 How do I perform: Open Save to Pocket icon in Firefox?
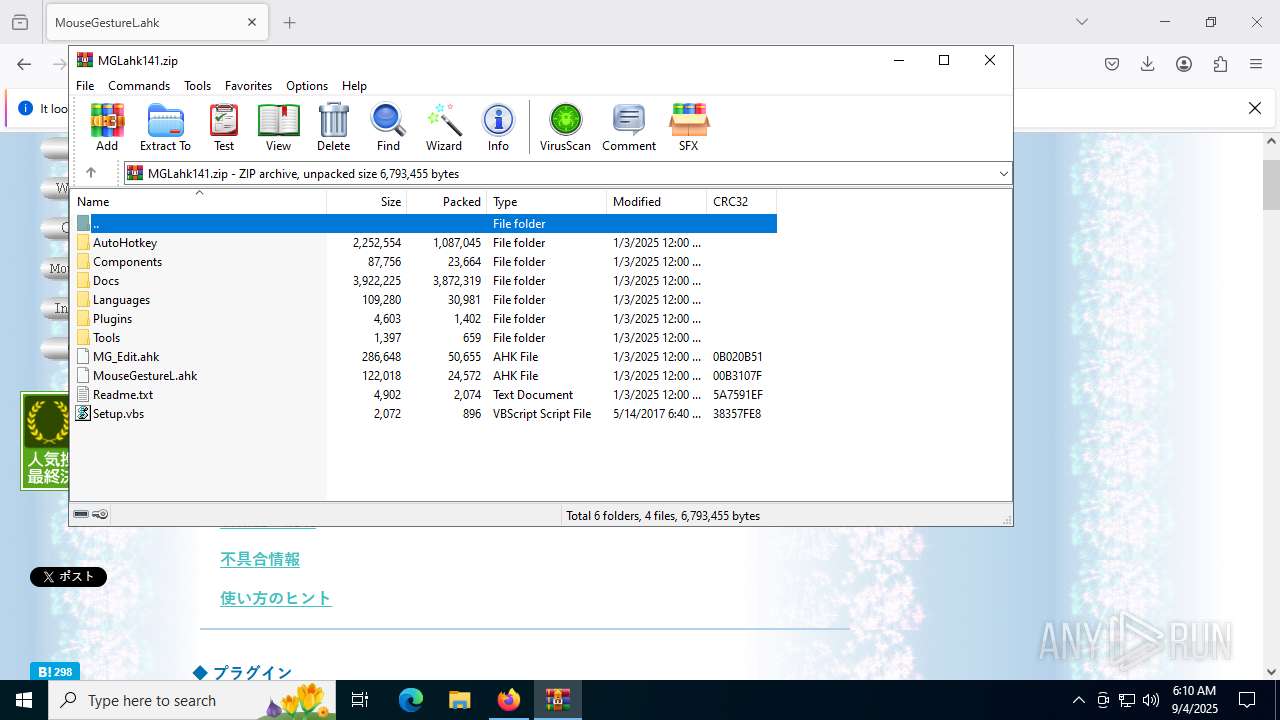tap(1112, 64)
